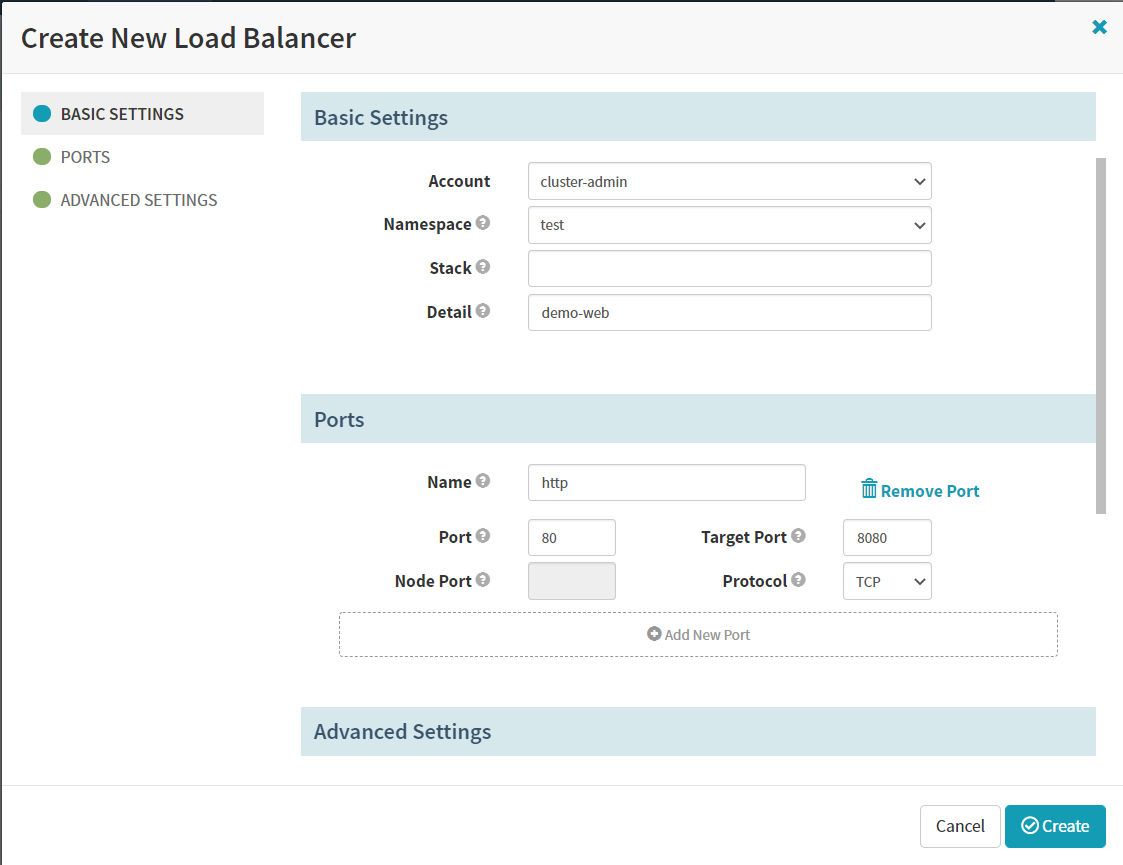Click the plus icon in Add New Port
This screenshot has height=865, width=1123.
coord(654,634)
